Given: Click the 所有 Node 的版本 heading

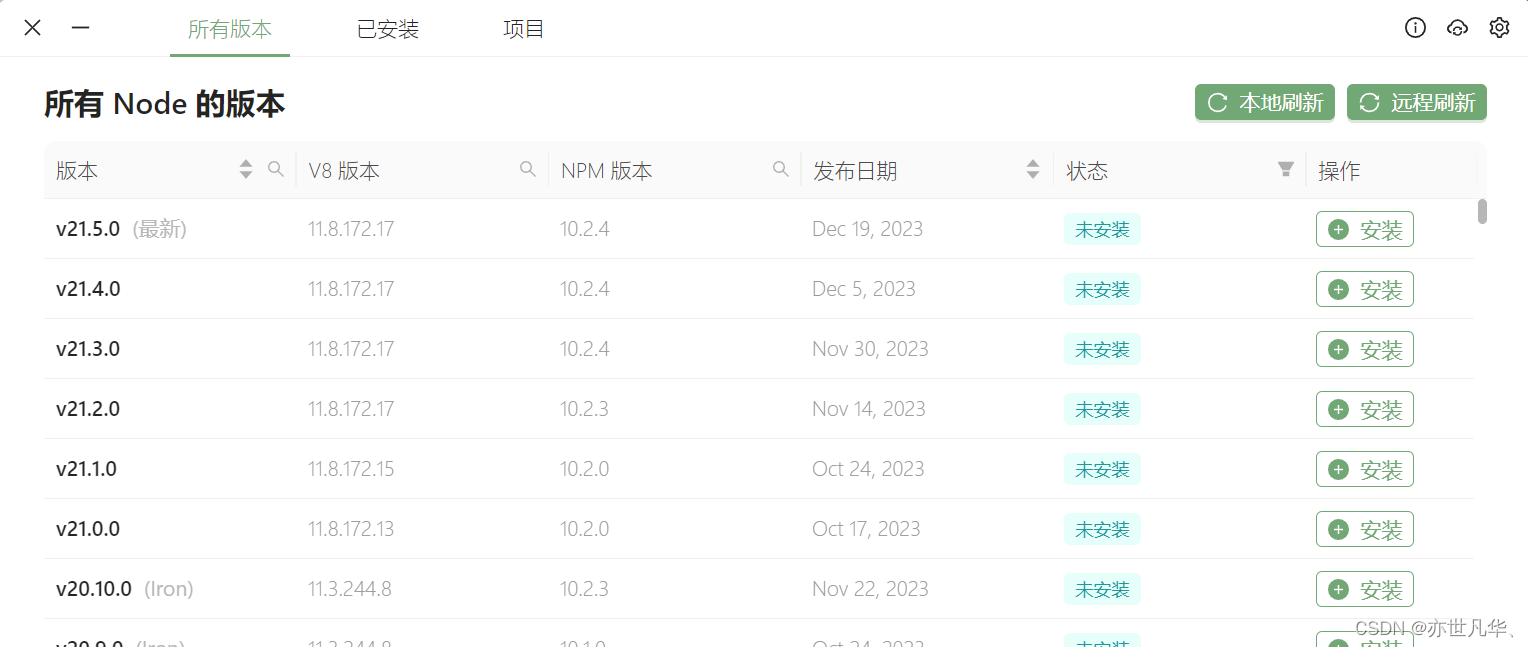Looking at the screenshot, I should pos(165,104).
